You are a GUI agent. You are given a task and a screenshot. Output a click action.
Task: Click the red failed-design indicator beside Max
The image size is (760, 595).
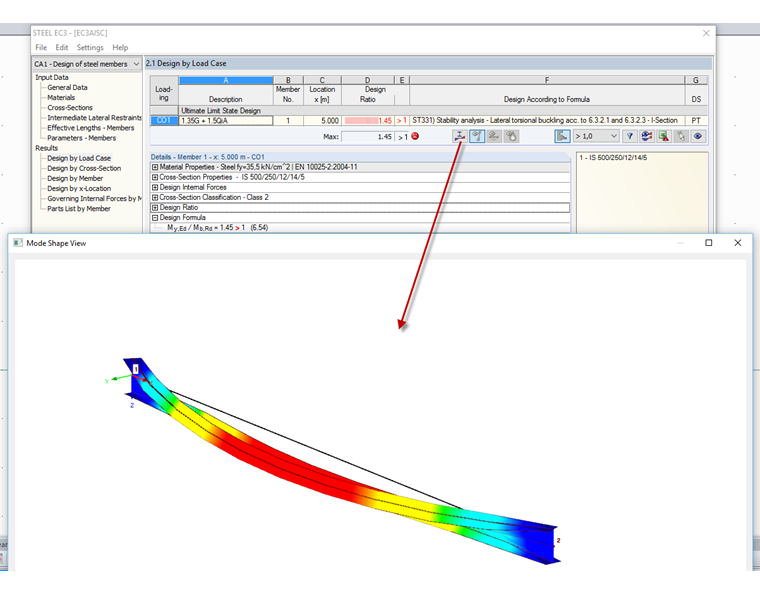(x=415, y=136)
